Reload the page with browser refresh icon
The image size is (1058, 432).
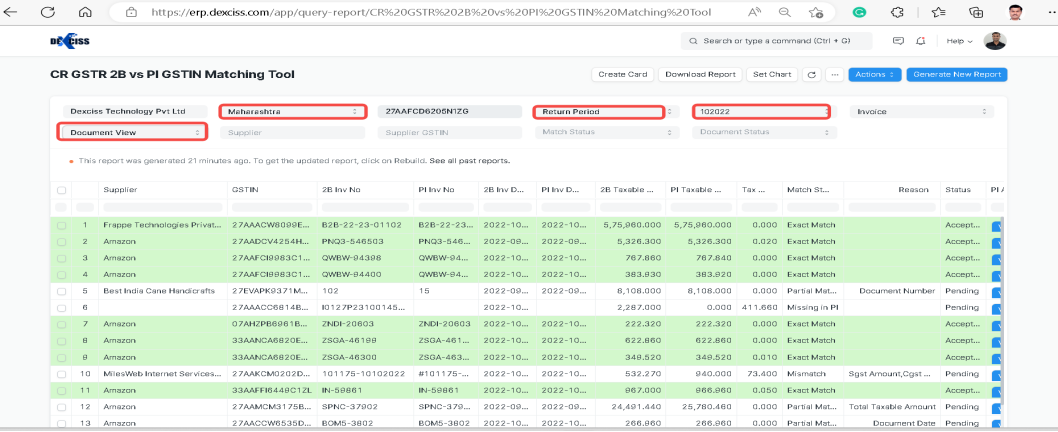click(x=51, y=12)
